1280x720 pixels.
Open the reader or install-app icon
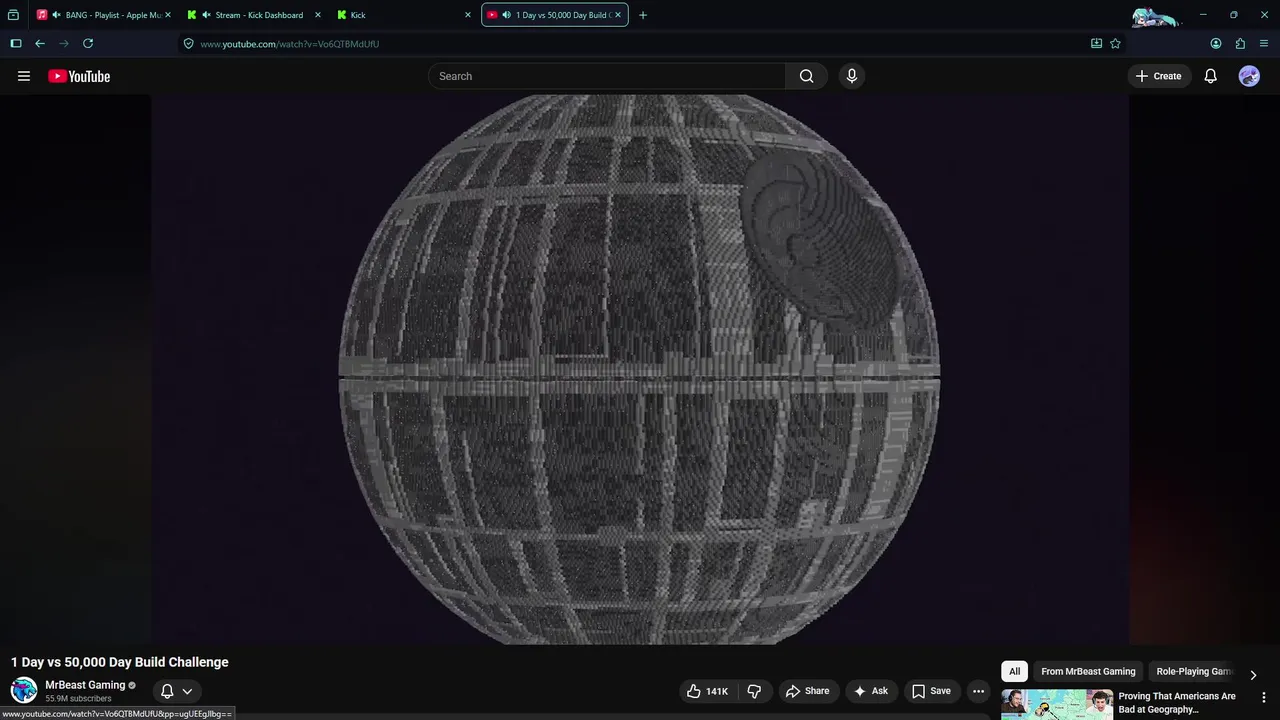tap(1096, 43)
